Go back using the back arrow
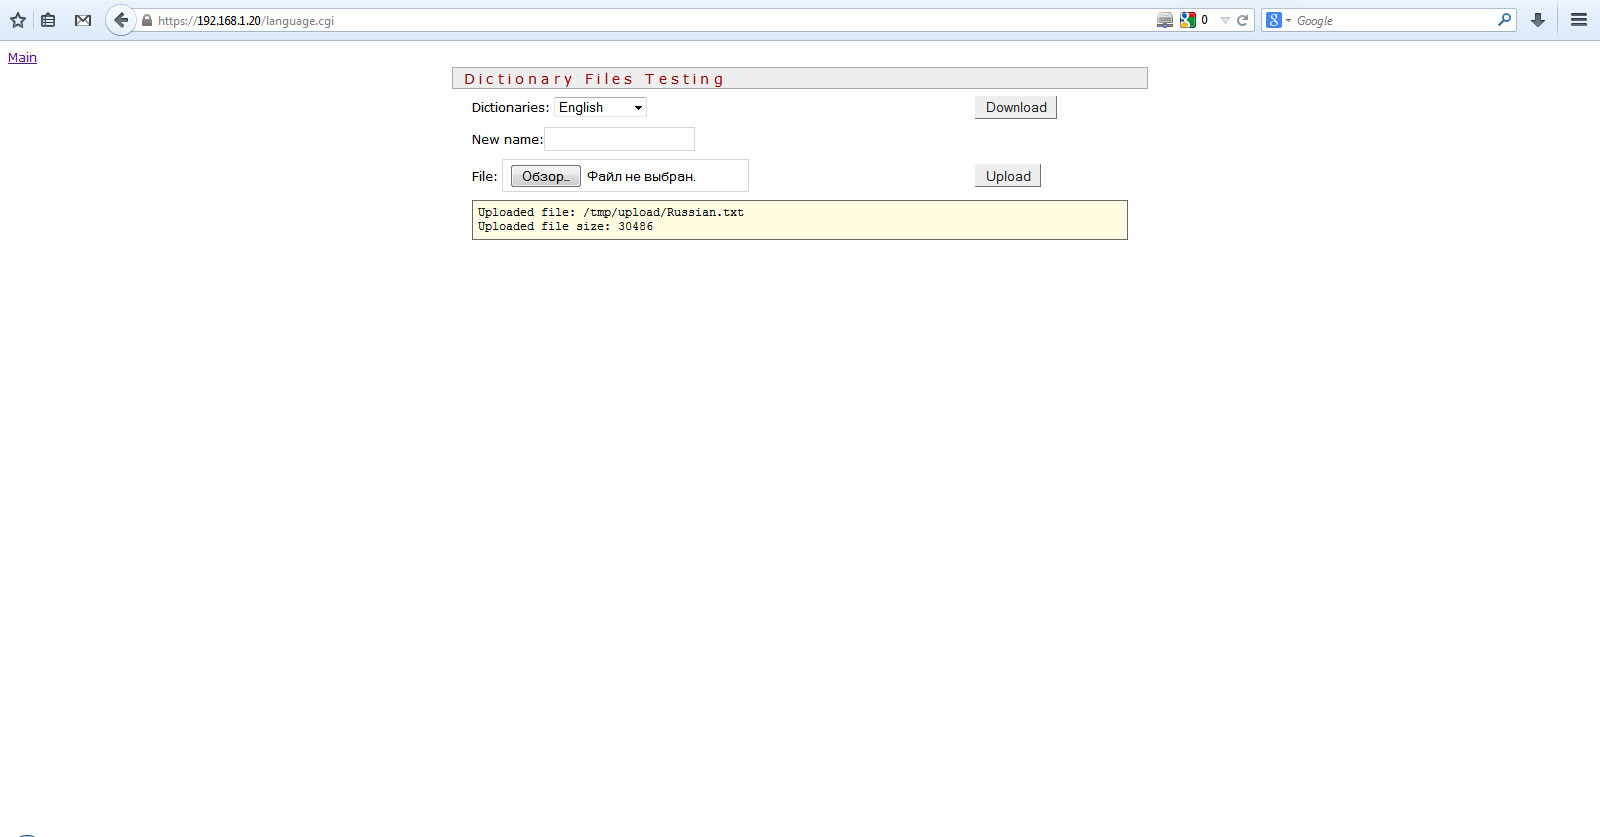Image resolution: width=1600 pixels, height=837 pixels. click(x=121, y=20)
